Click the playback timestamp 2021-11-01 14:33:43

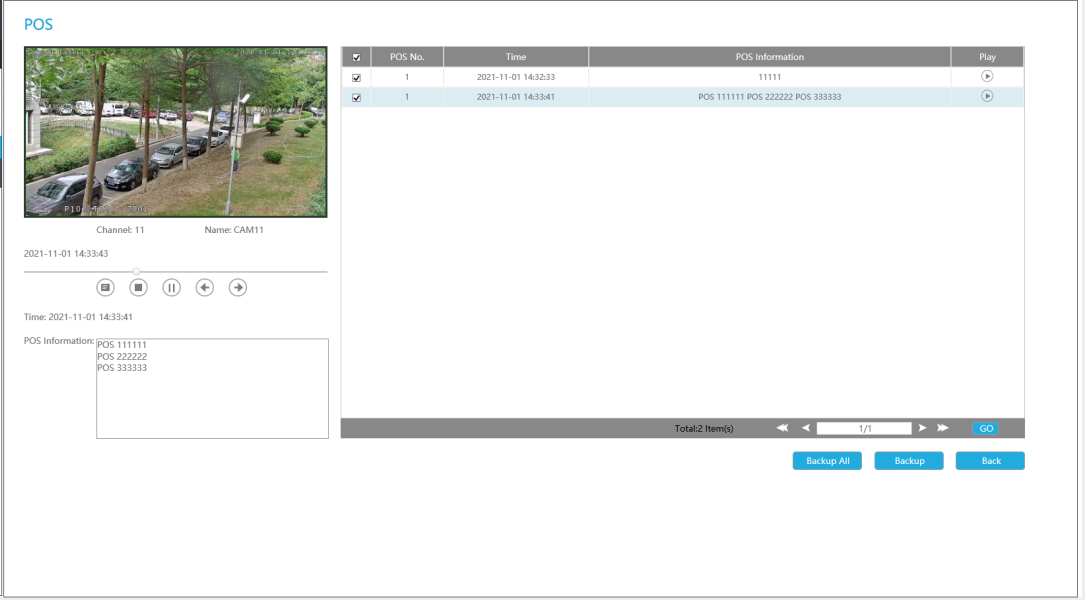[66, 254]
